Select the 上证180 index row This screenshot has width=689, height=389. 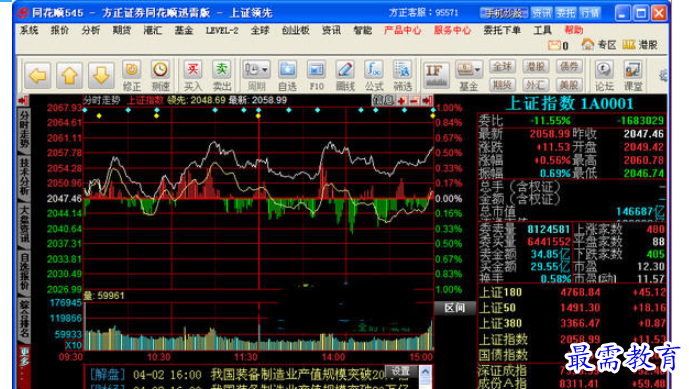click(x=572, y=292)
